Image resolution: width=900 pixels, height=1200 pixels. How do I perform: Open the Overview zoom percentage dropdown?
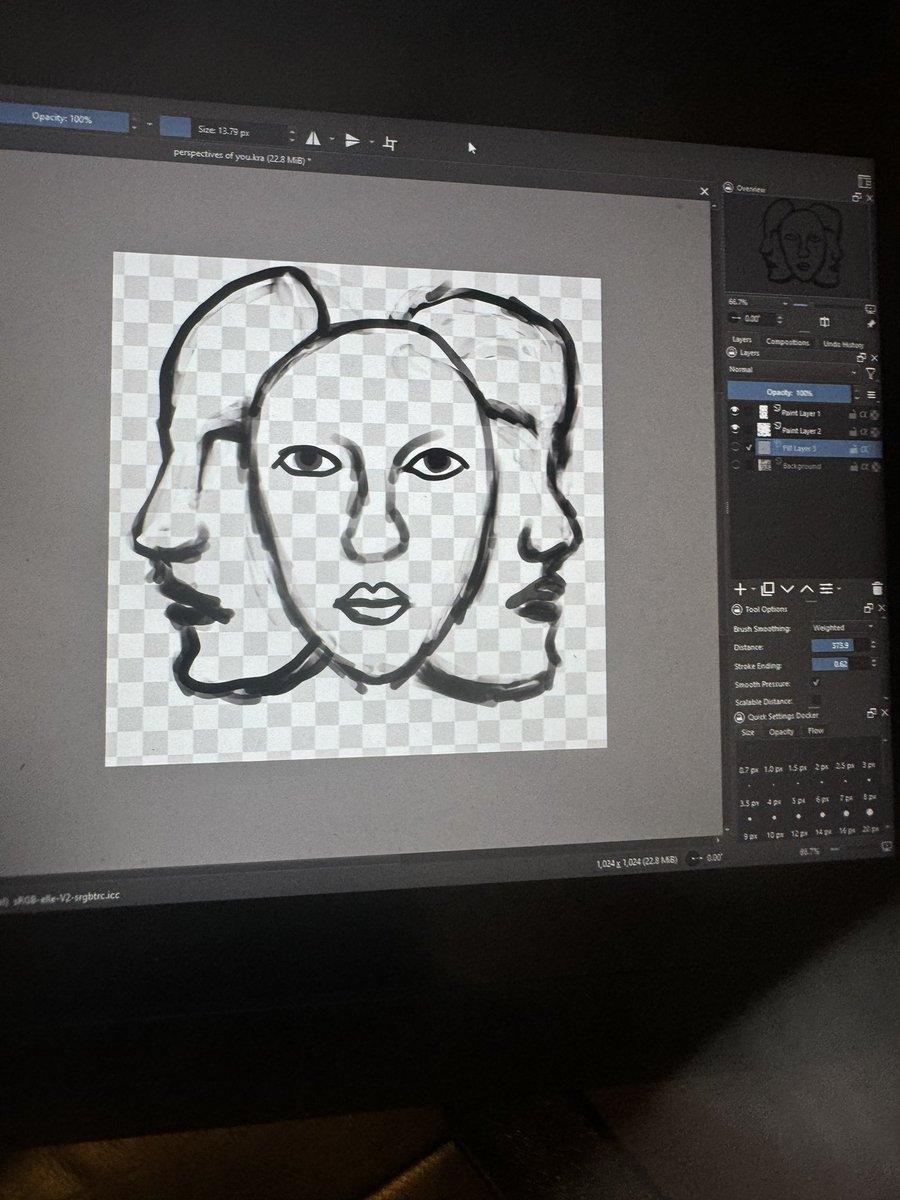pos(784,303)
